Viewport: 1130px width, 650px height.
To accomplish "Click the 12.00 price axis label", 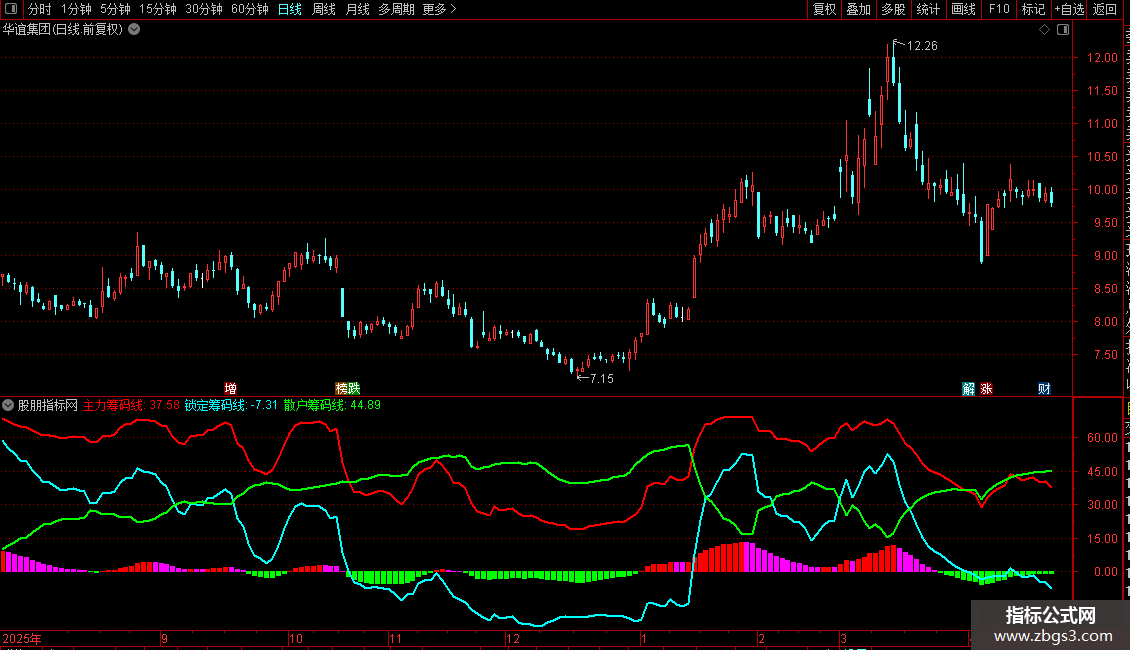I will [1102, 58].
